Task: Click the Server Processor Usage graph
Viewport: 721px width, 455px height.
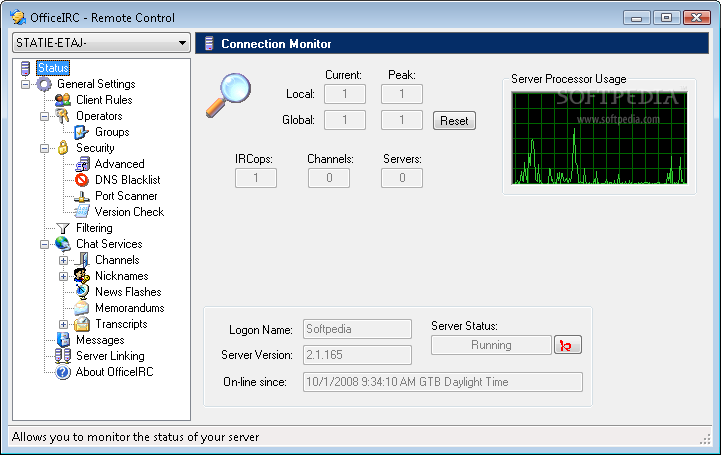Action: [x=599, y=138]
